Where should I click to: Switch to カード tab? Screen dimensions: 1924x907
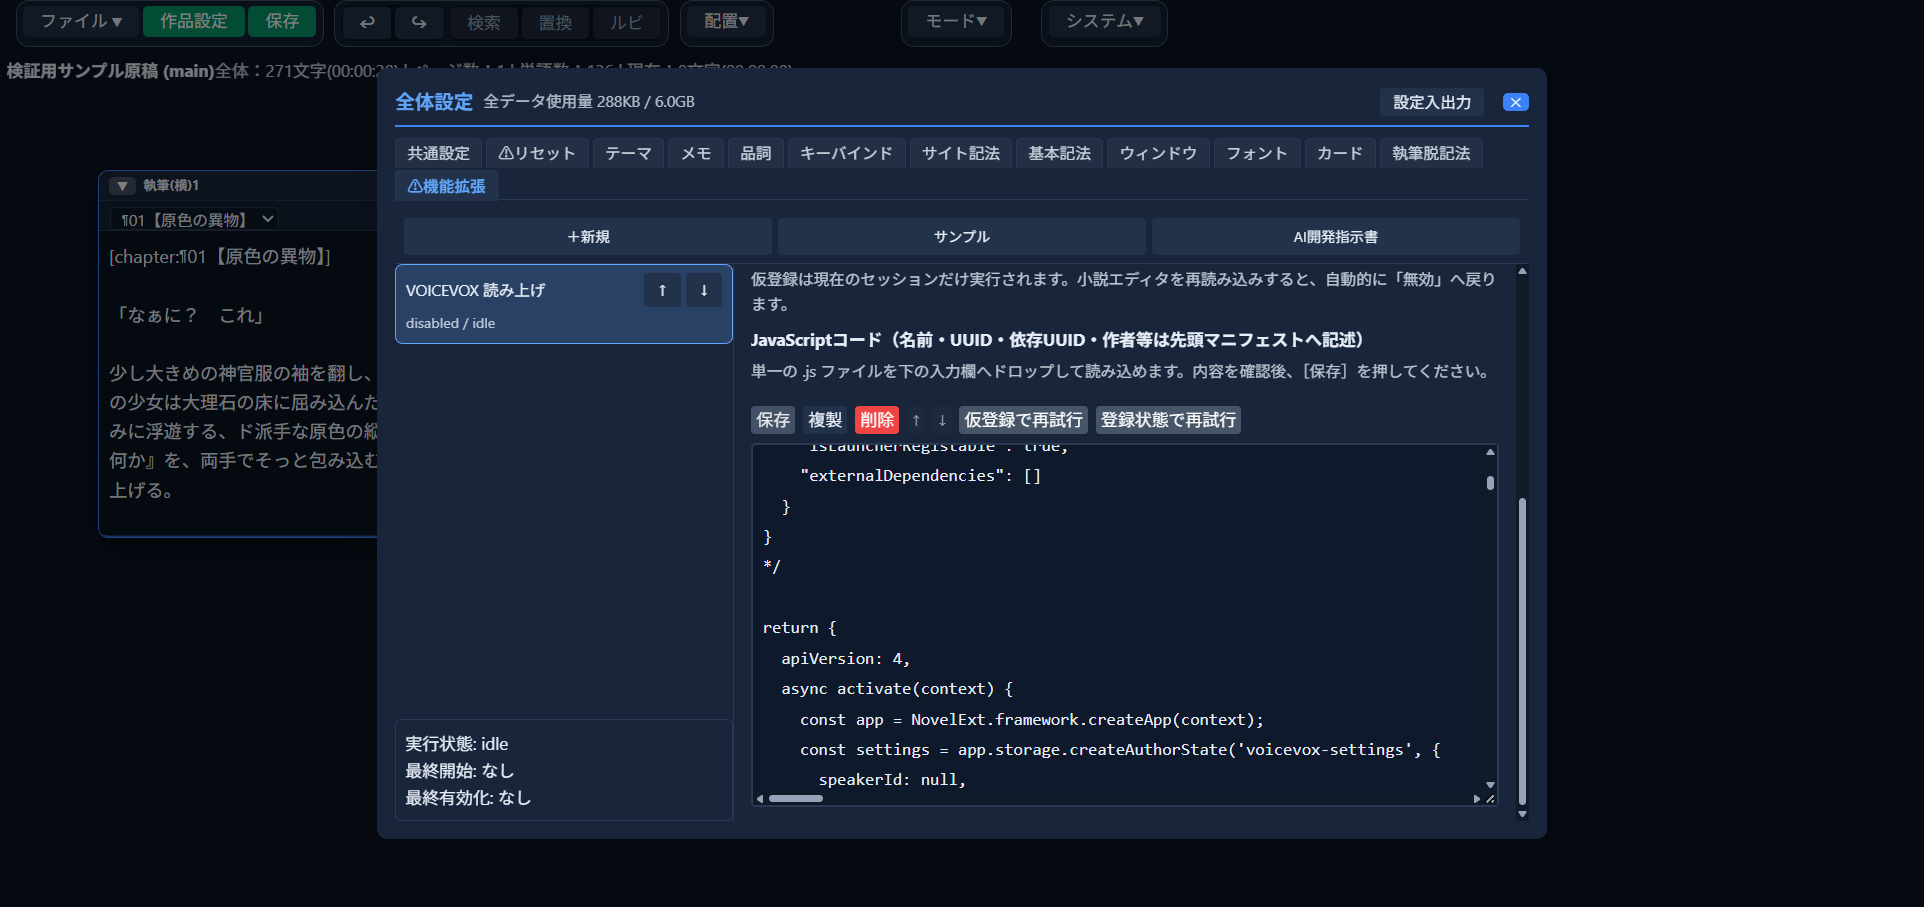pos(1340,153)
